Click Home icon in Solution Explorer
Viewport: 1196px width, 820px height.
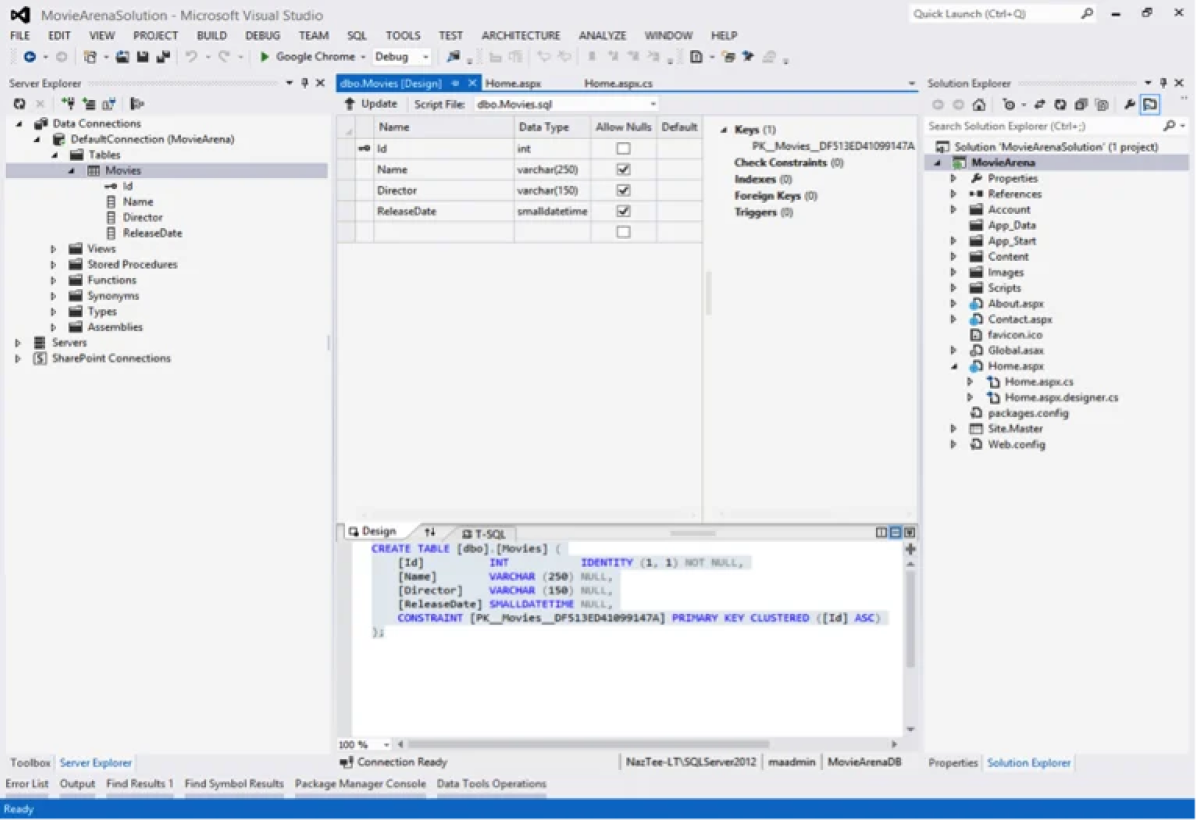pyautogui.click(x=979, y=105)
